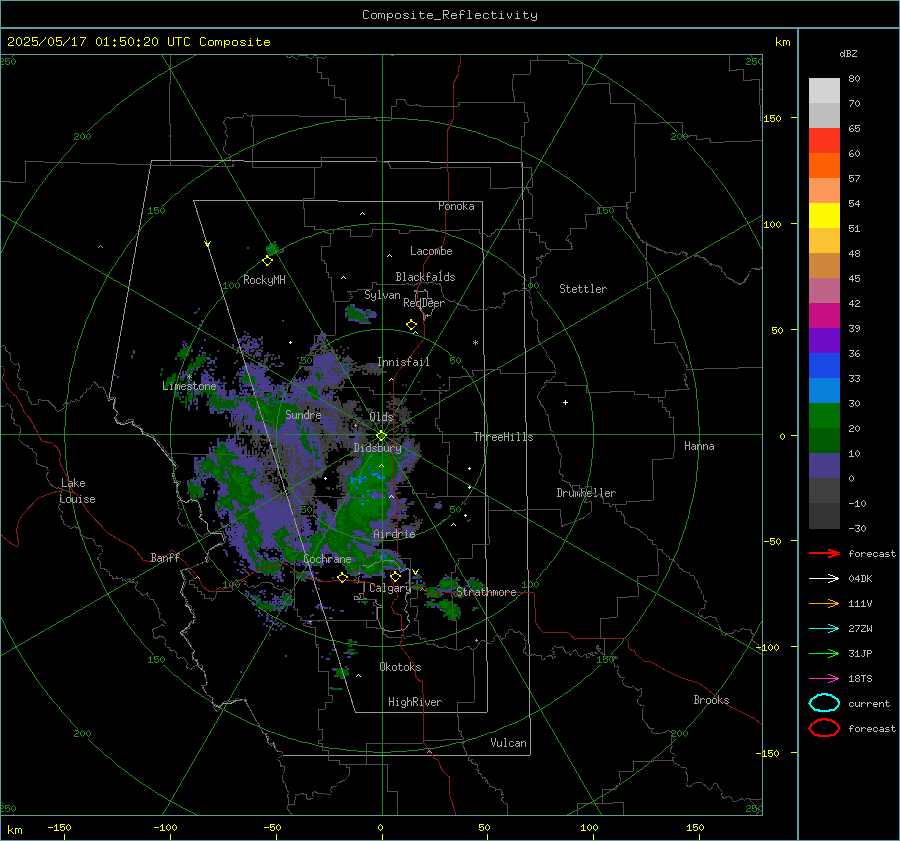Image resolution: width=900 pixels, height=841 pixels.
Task: Click the cyan 'current' ellipse in legend
Action: pyautogui.click(x=824, y=703)
